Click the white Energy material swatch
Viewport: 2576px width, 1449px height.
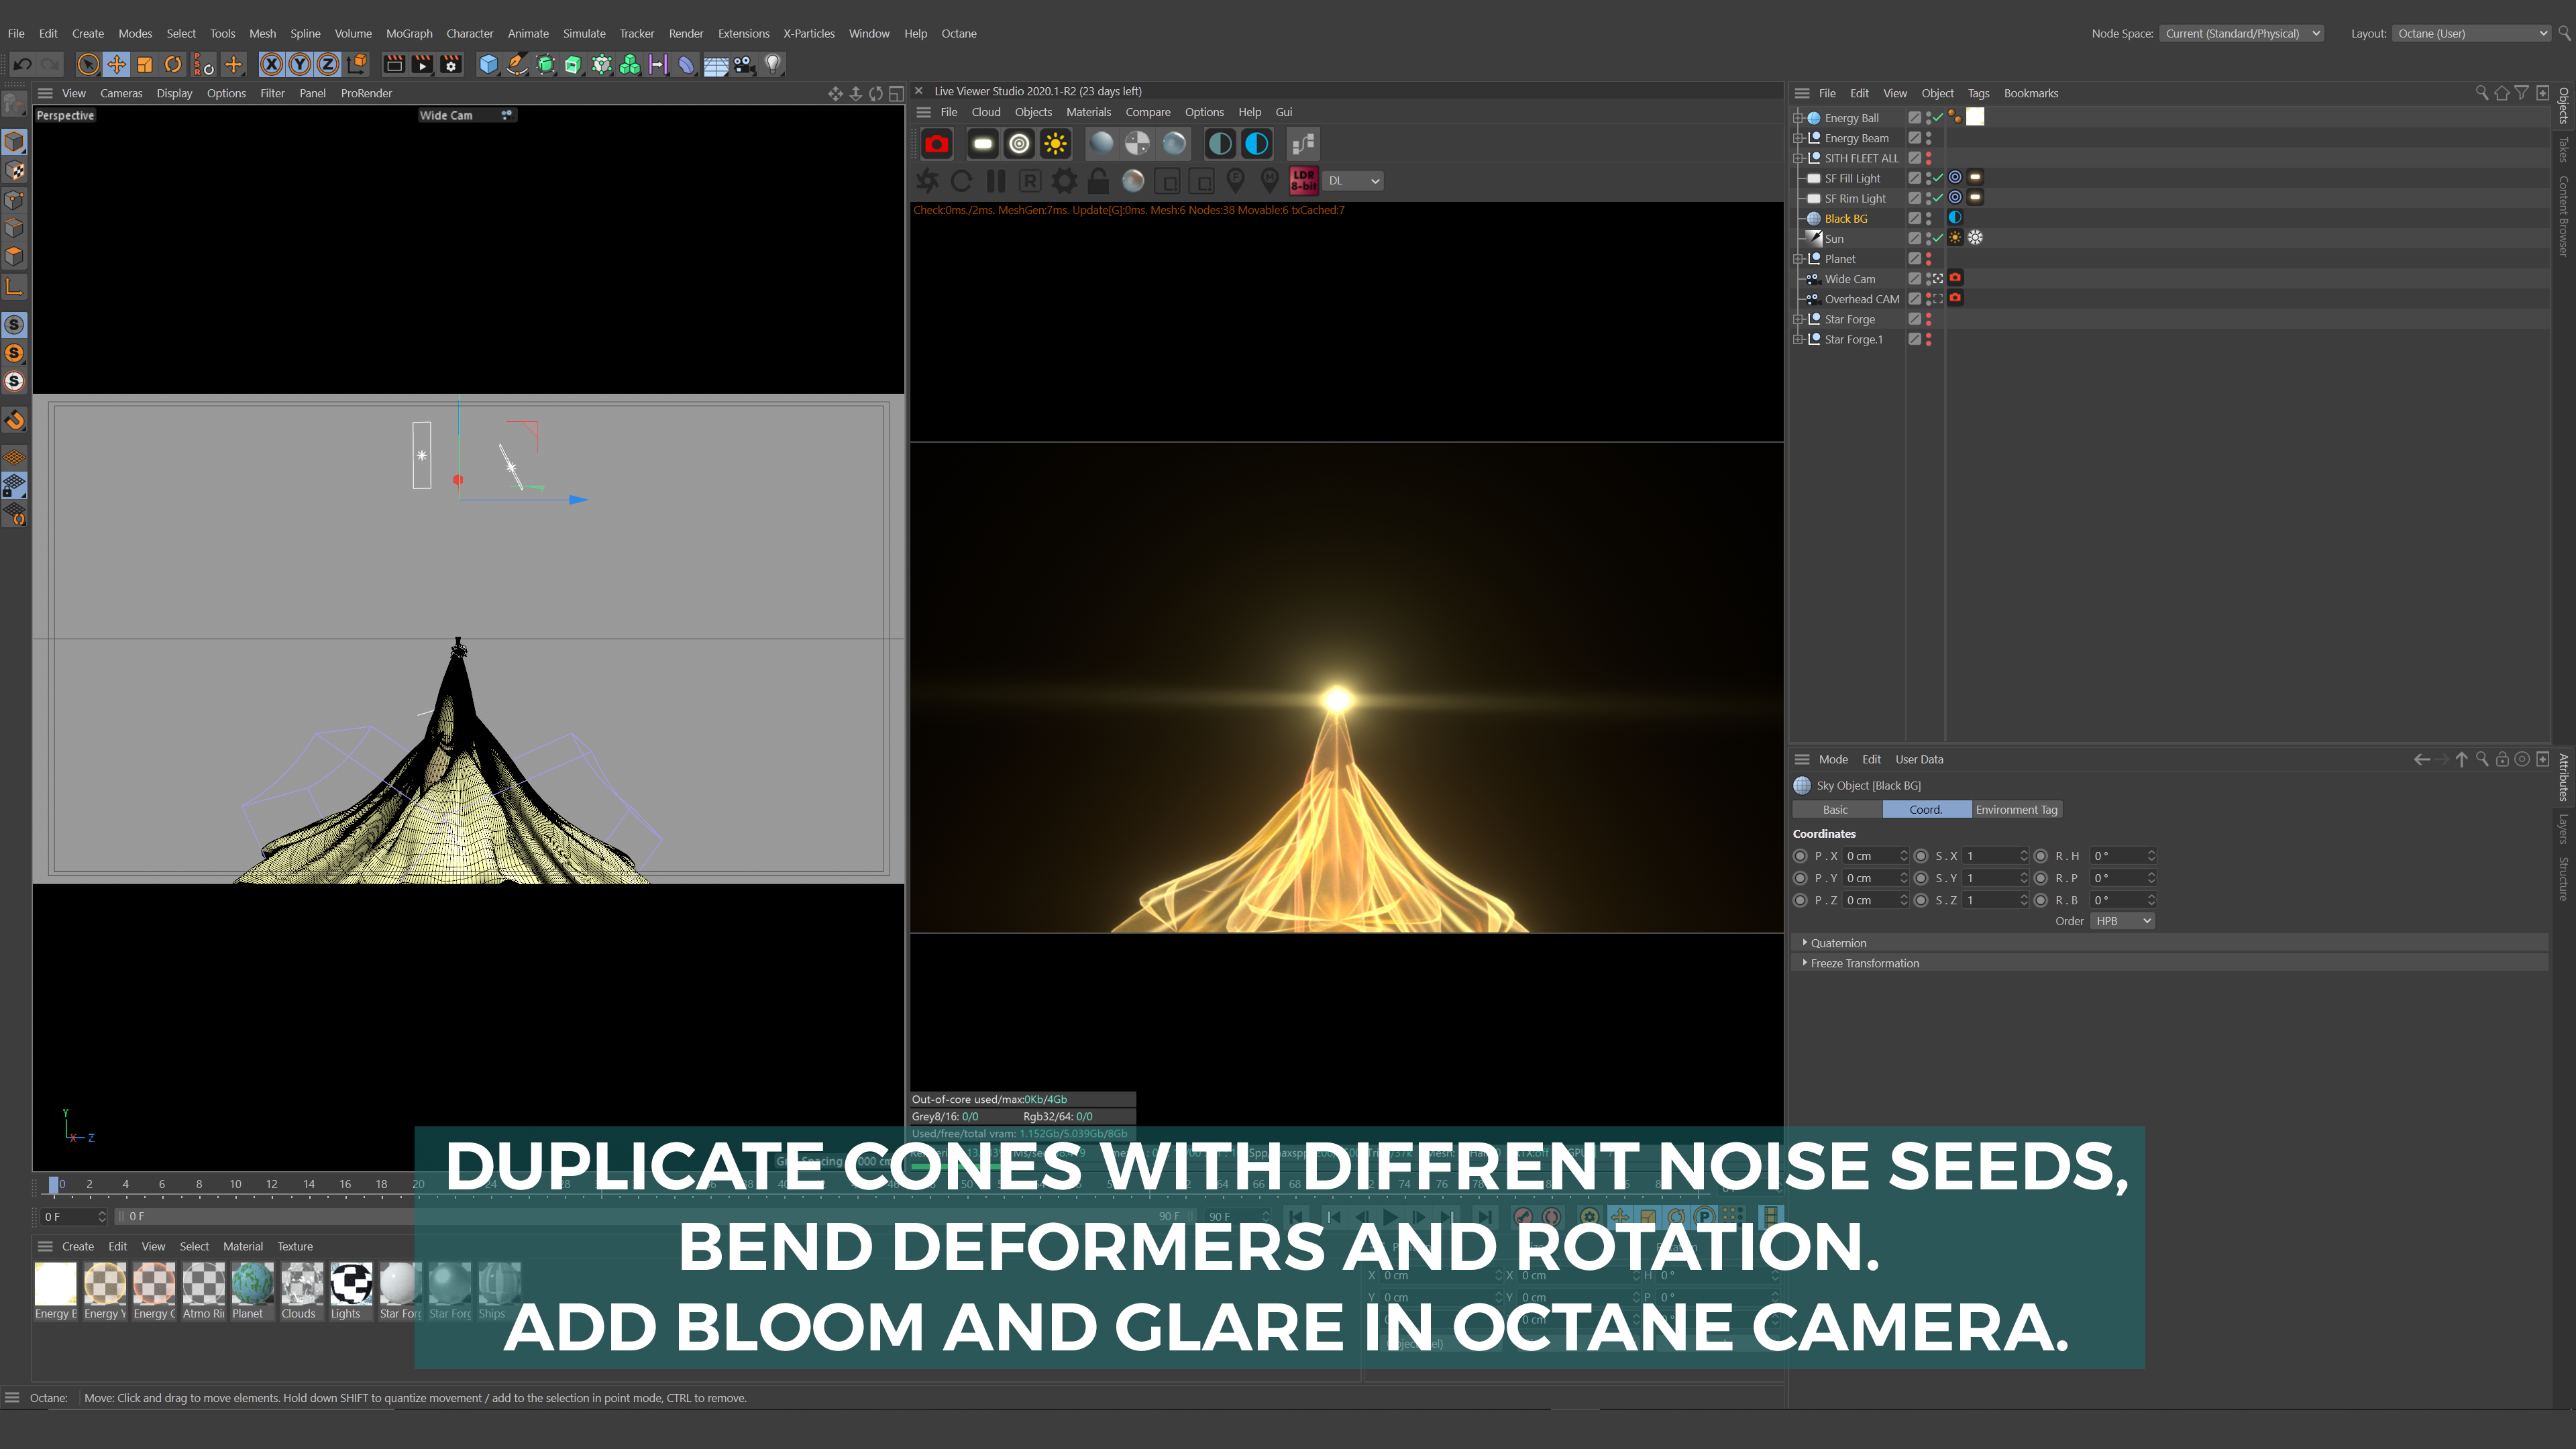[x=55, y=1284]
